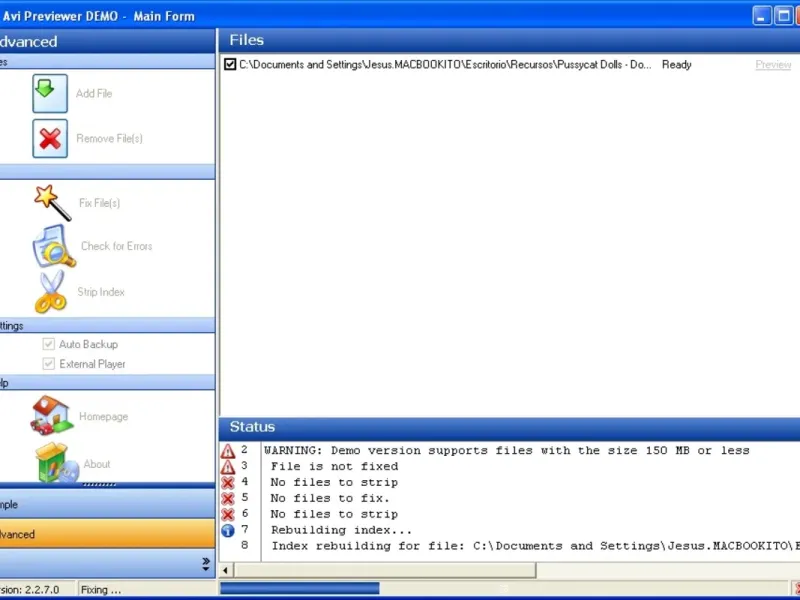Open the About box icon
Viewport: 800px width, 600px height.
click(57, 463)
